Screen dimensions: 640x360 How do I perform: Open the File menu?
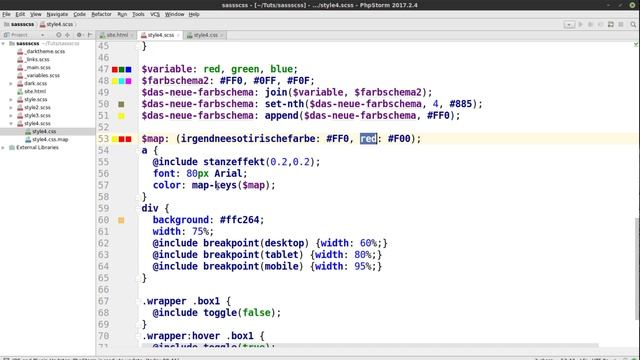7,14
